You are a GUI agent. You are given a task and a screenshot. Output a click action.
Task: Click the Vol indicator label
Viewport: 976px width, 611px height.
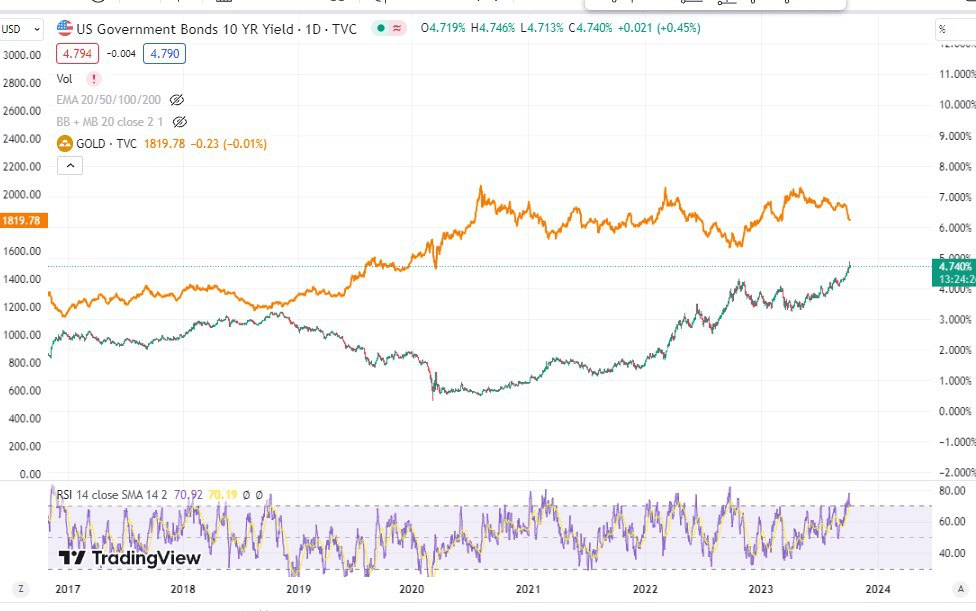coord(65,78)
